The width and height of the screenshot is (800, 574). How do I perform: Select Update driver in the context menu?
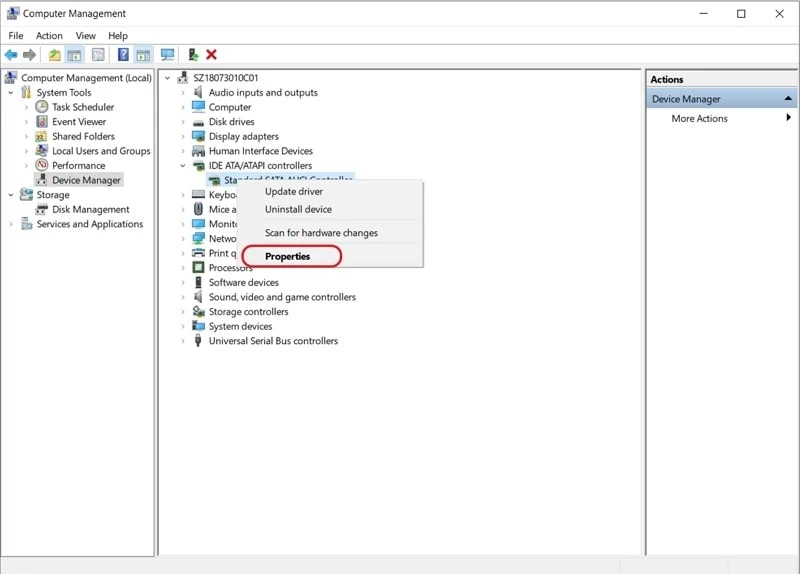tap(295, 191)
